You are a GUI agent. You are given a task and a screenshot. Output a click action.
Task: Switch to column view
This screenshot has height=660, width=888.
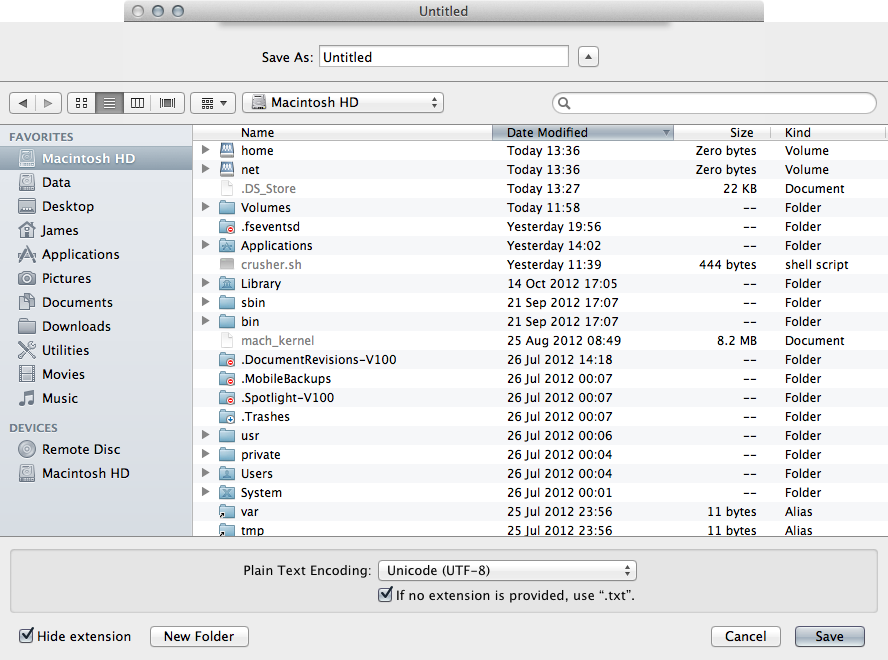pyautogui.click(x=137, y=103)
